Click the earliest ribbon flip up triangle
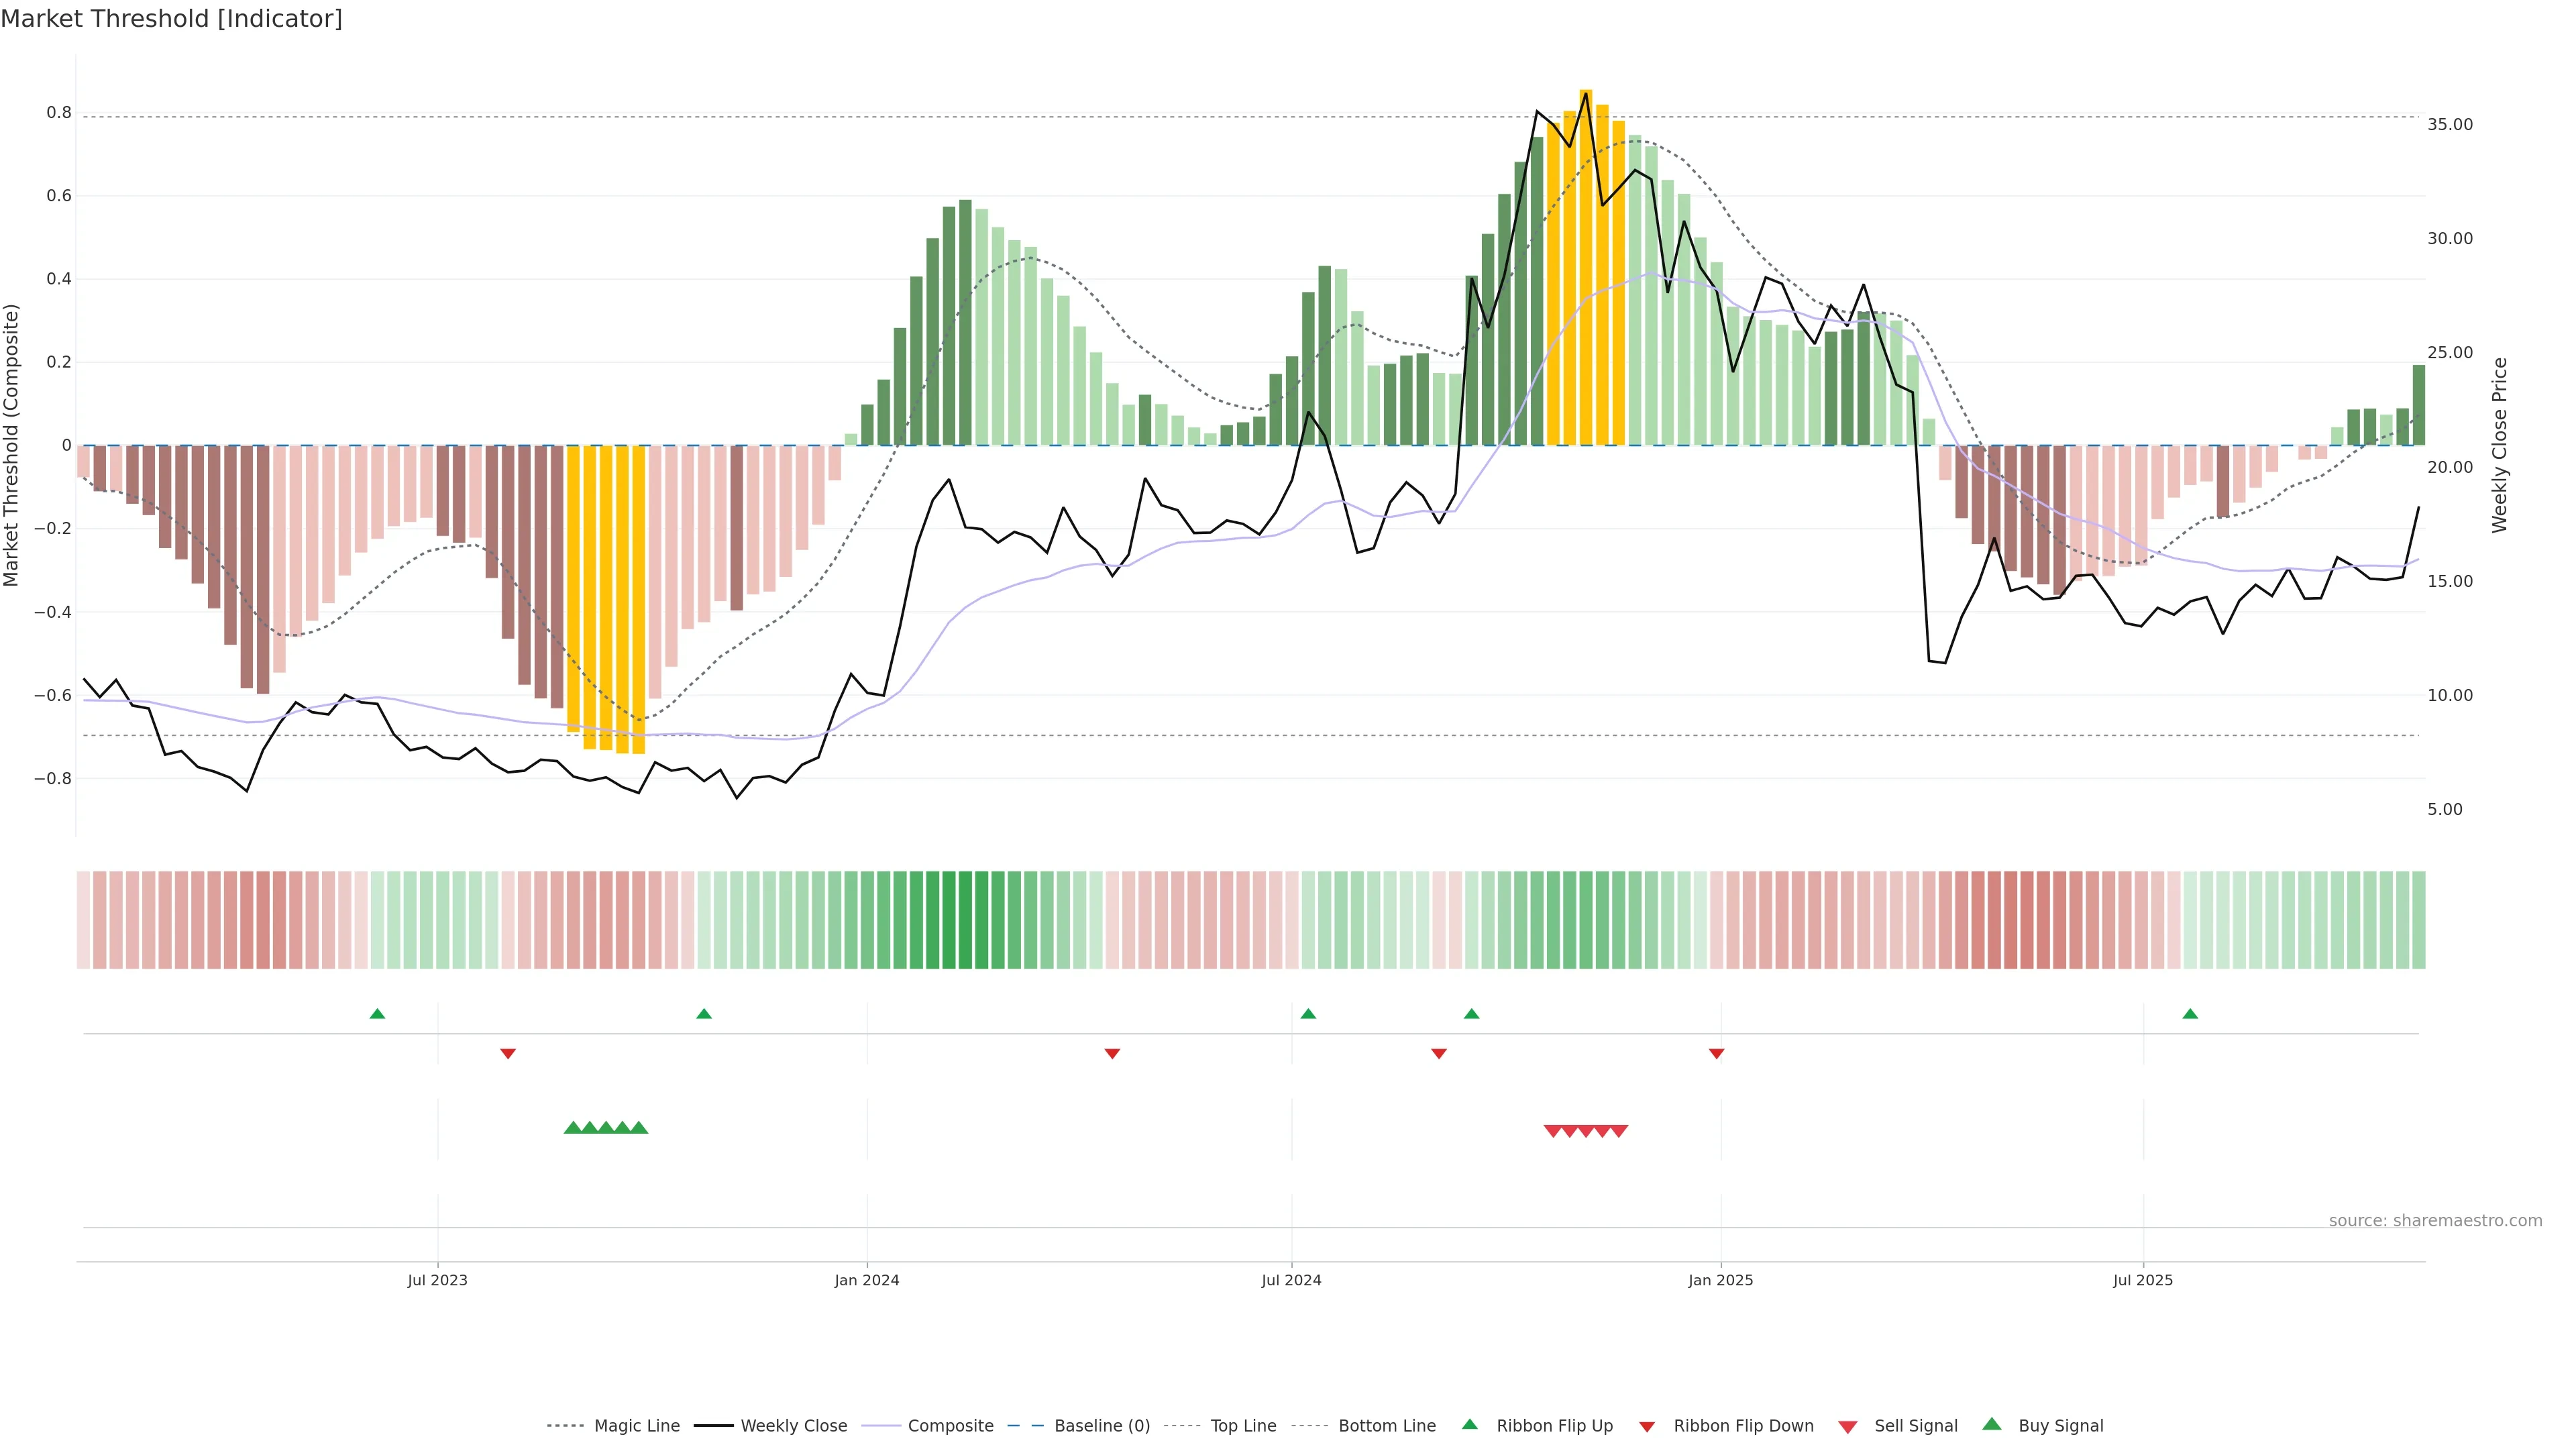 377,1014
